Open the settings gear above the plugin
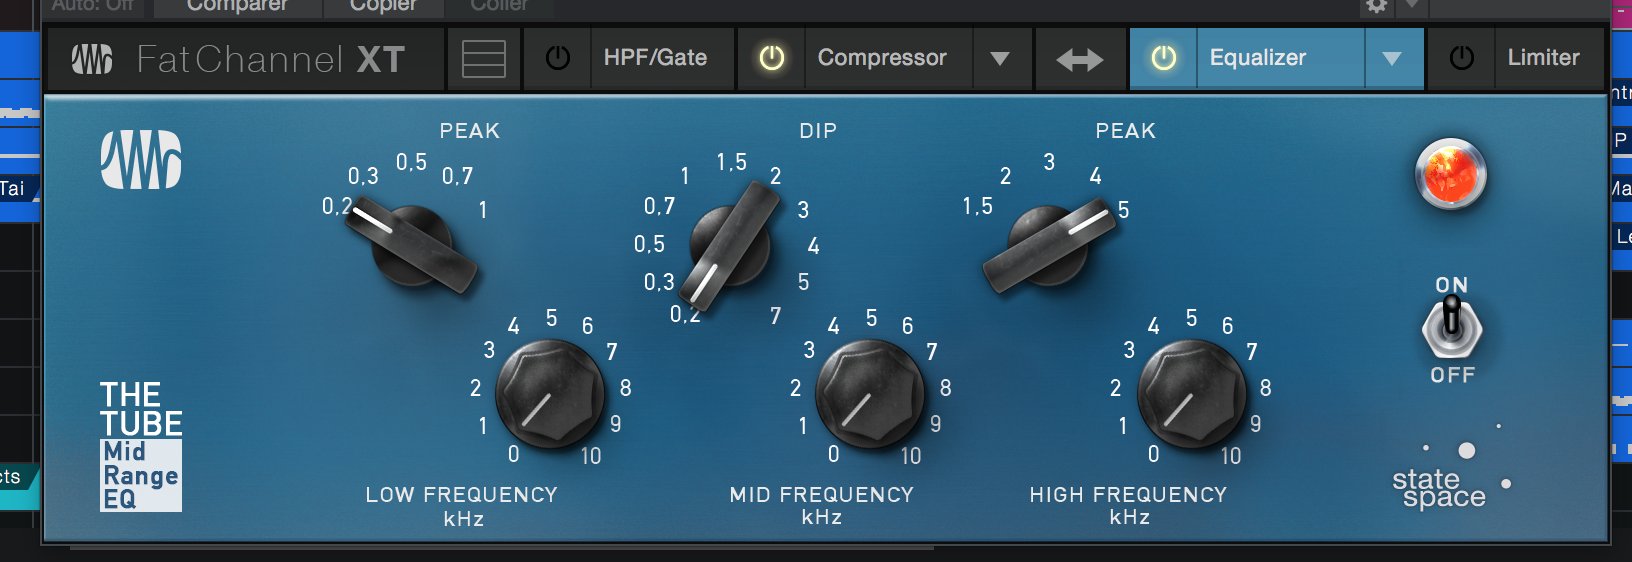 1377,6
